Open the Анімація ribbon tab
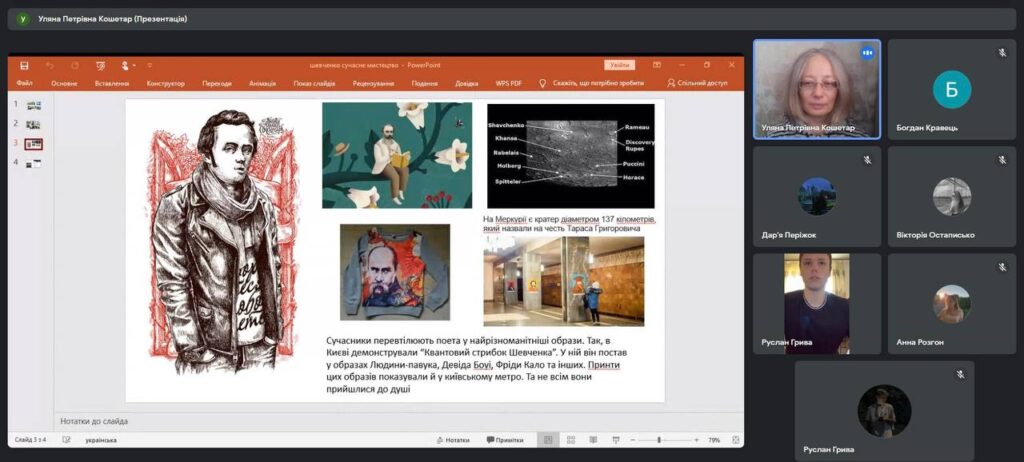 pos(262,84)
